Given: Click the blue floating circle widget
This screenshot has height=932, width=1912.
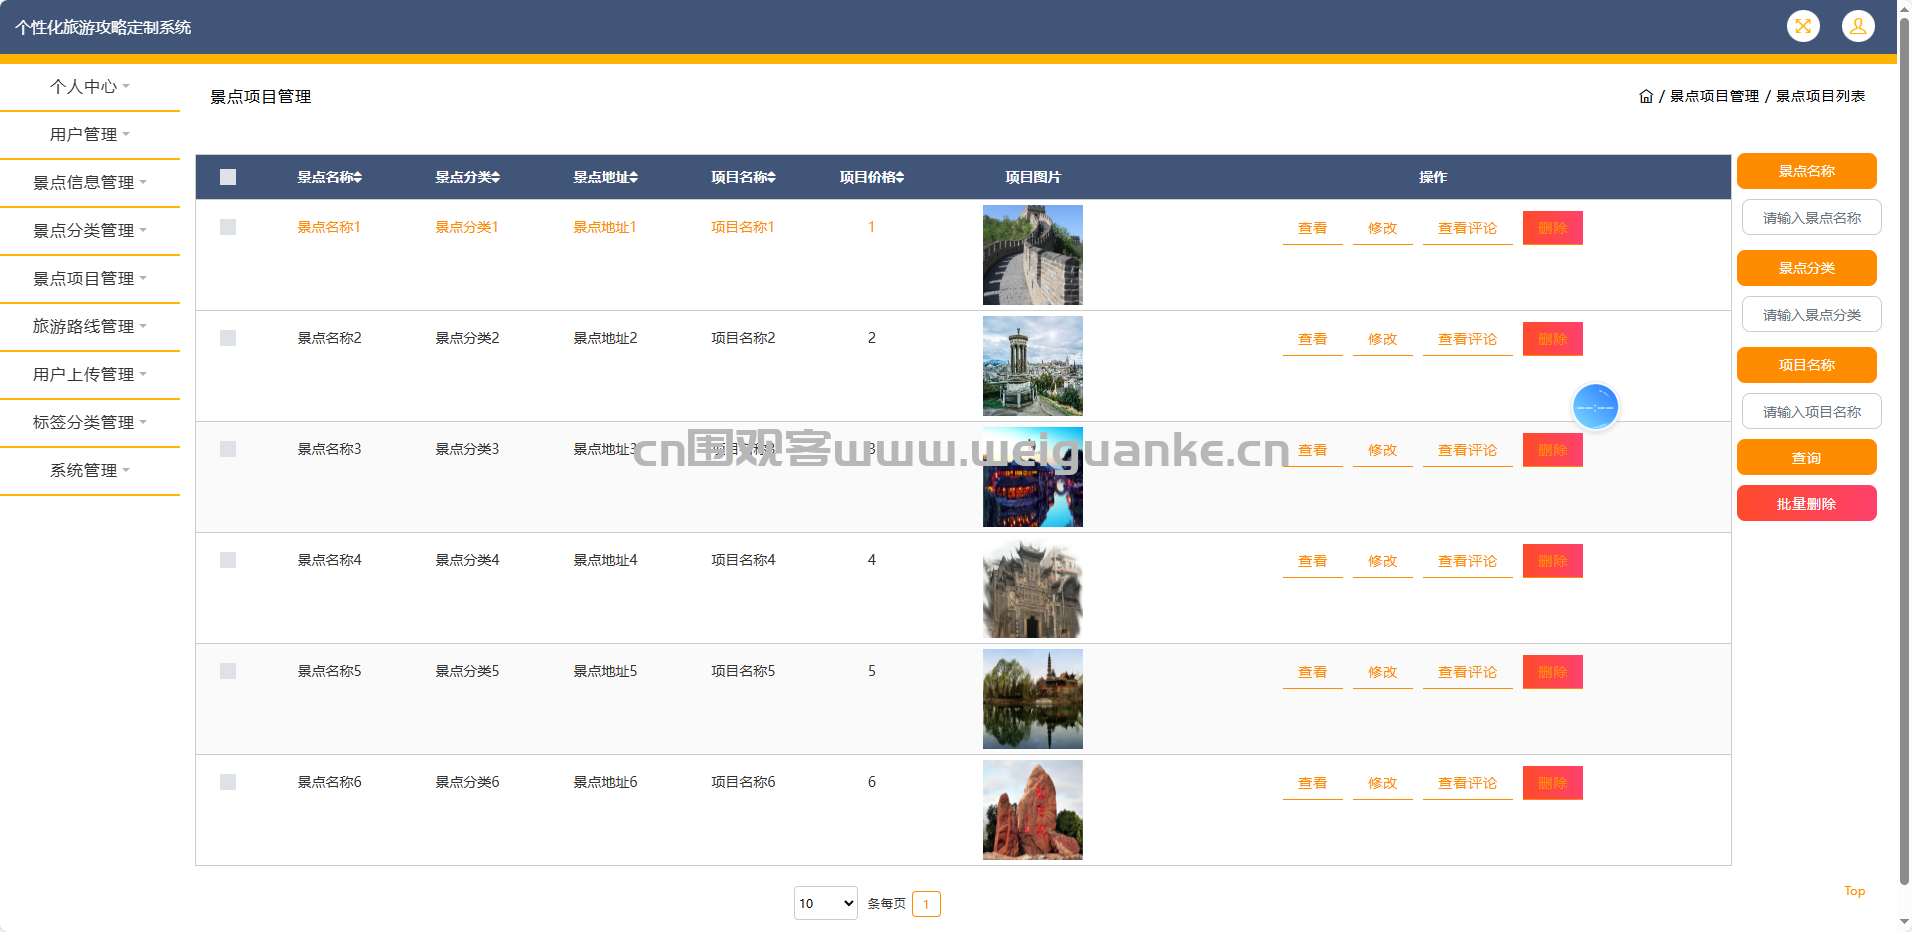Looking at the screenshot, I should click(1594, 407).
